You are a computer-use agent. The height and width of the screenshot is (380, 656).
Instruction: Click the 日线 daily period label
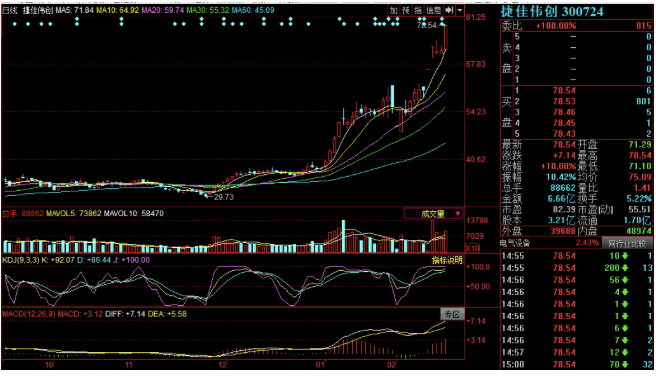coord(10,10)
